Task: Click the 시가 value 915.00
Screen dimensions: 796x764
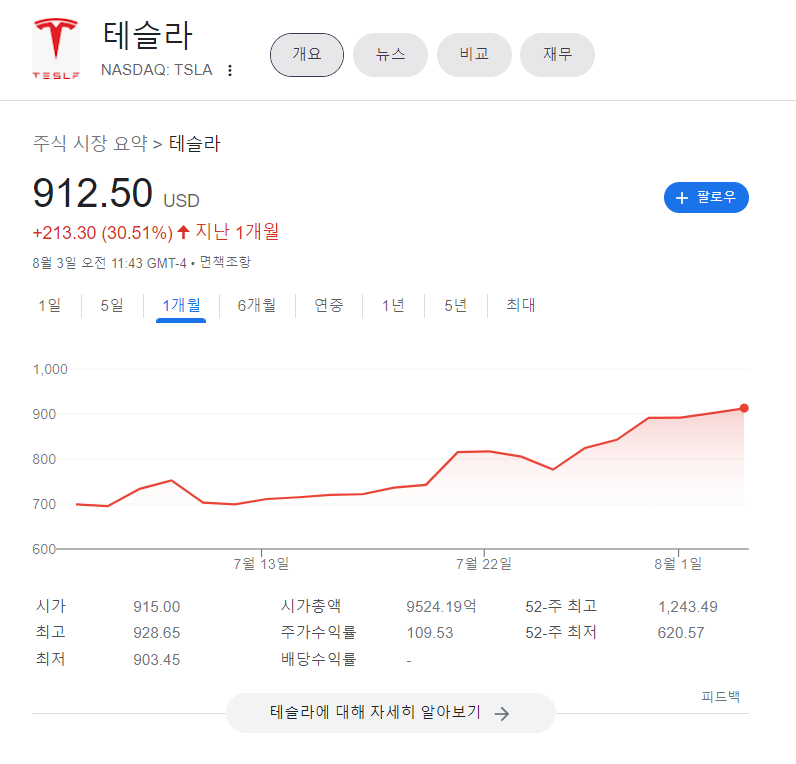Action: (x=156, y=607)
